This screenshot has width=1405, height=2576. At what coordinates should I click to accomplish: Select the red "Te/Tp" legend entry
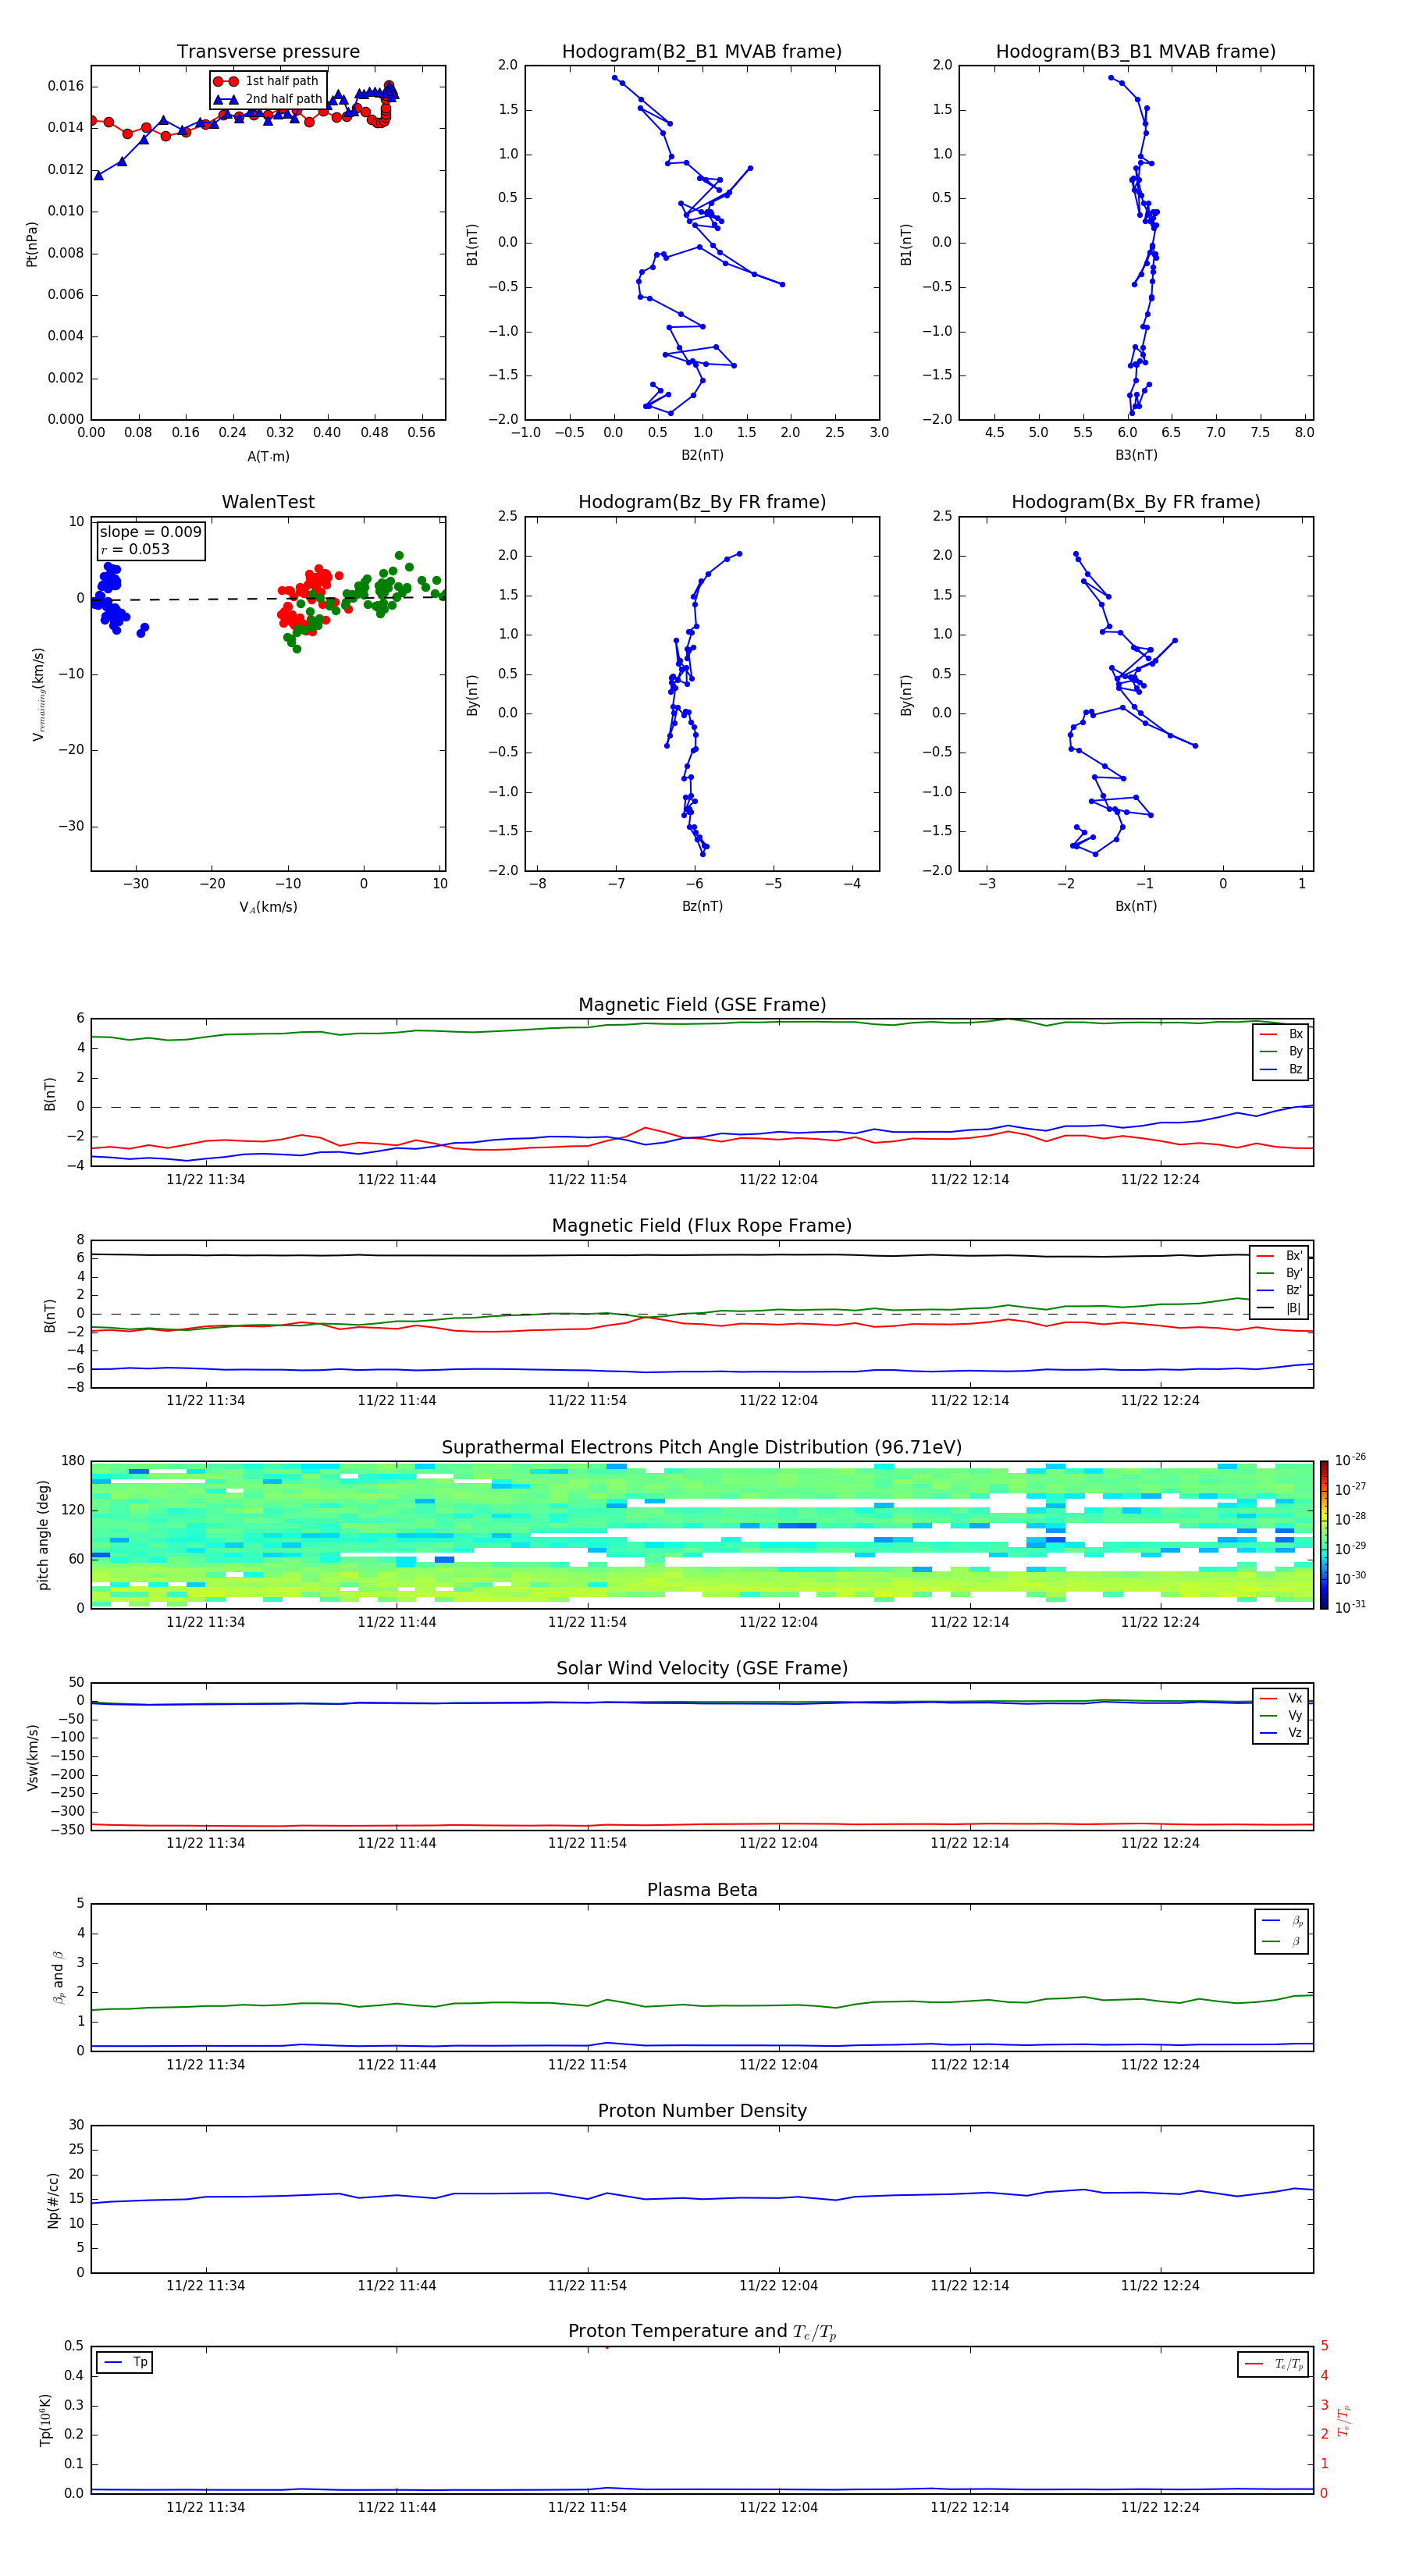[1275, 2364]
